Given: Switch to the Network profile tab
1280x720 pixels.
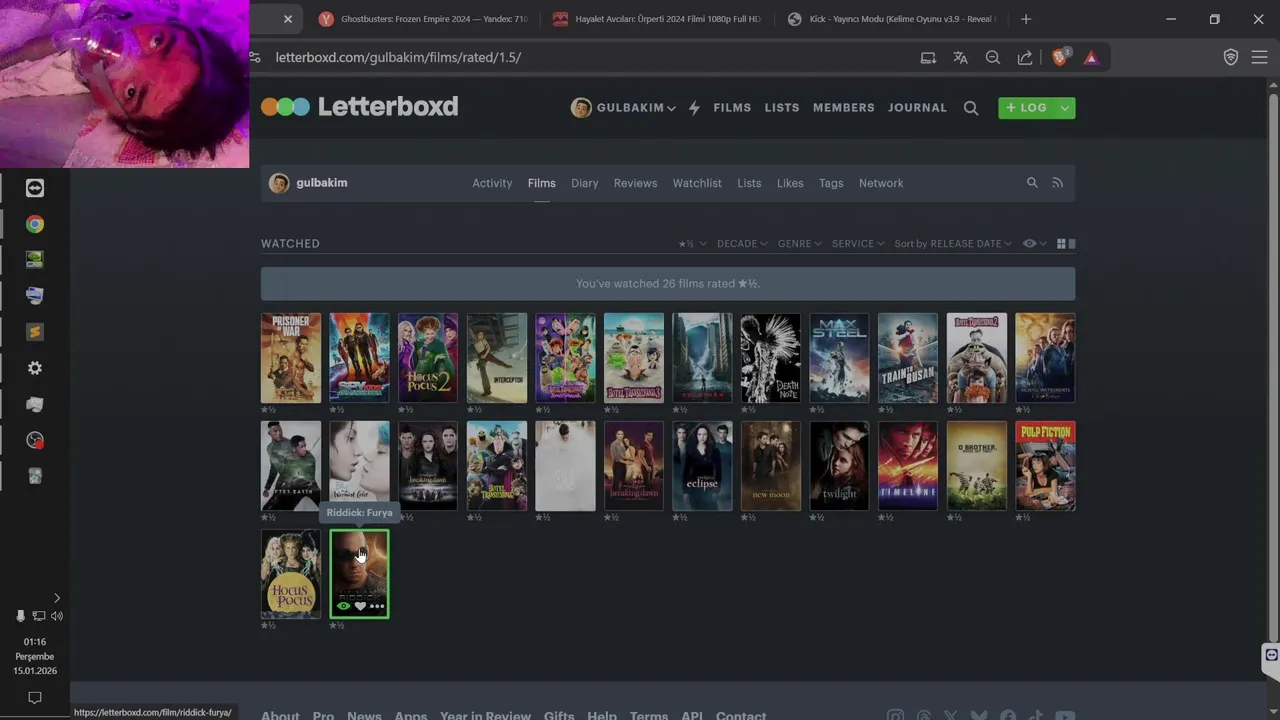Looking at the screenshot, I should (x=881, y=183).
